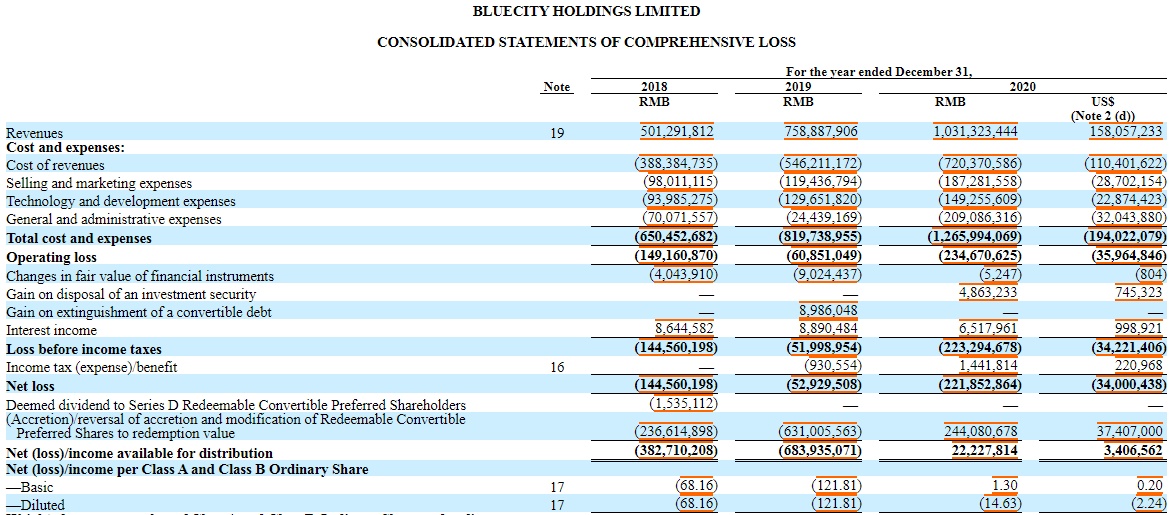Select gain on disposal US$ 745,323
Viewport: 1176px width, 515px height.
coord(1138,293)
